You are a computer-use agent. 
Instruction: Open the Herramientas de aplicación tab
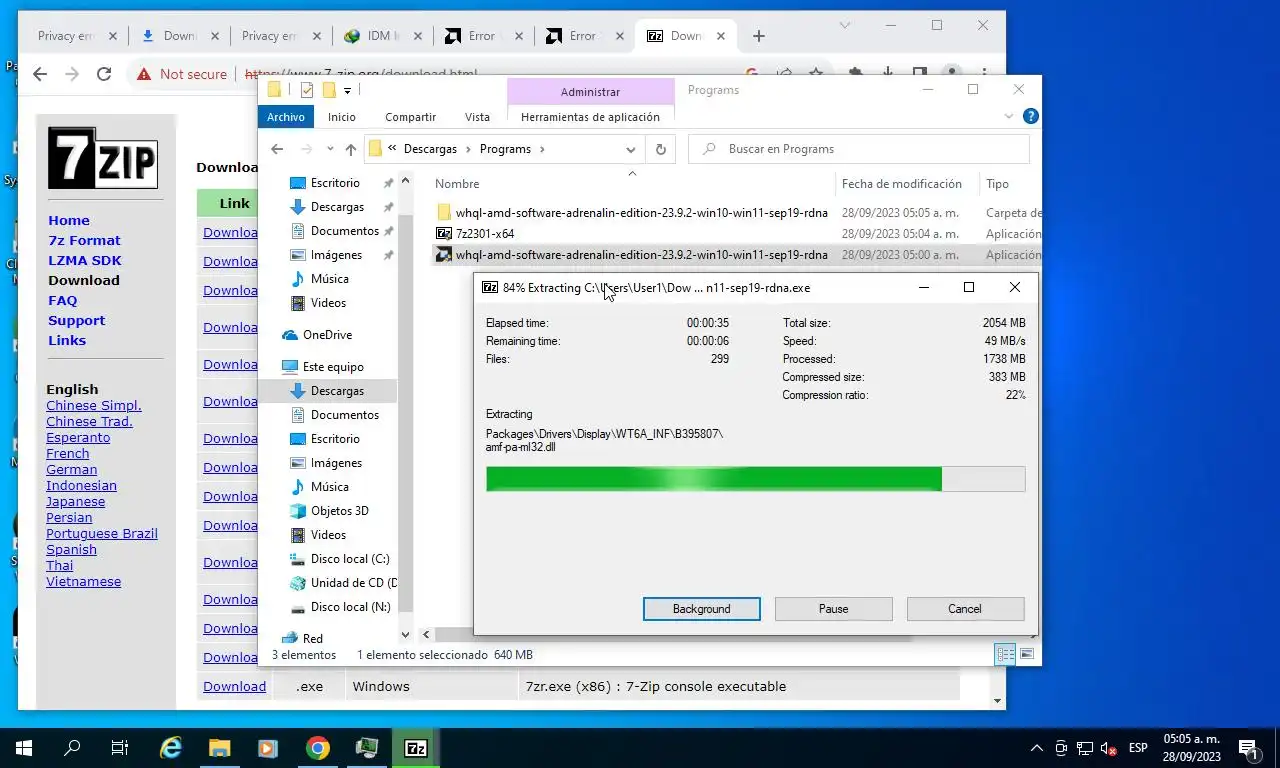pyautogui.click(x=590, y=117)
